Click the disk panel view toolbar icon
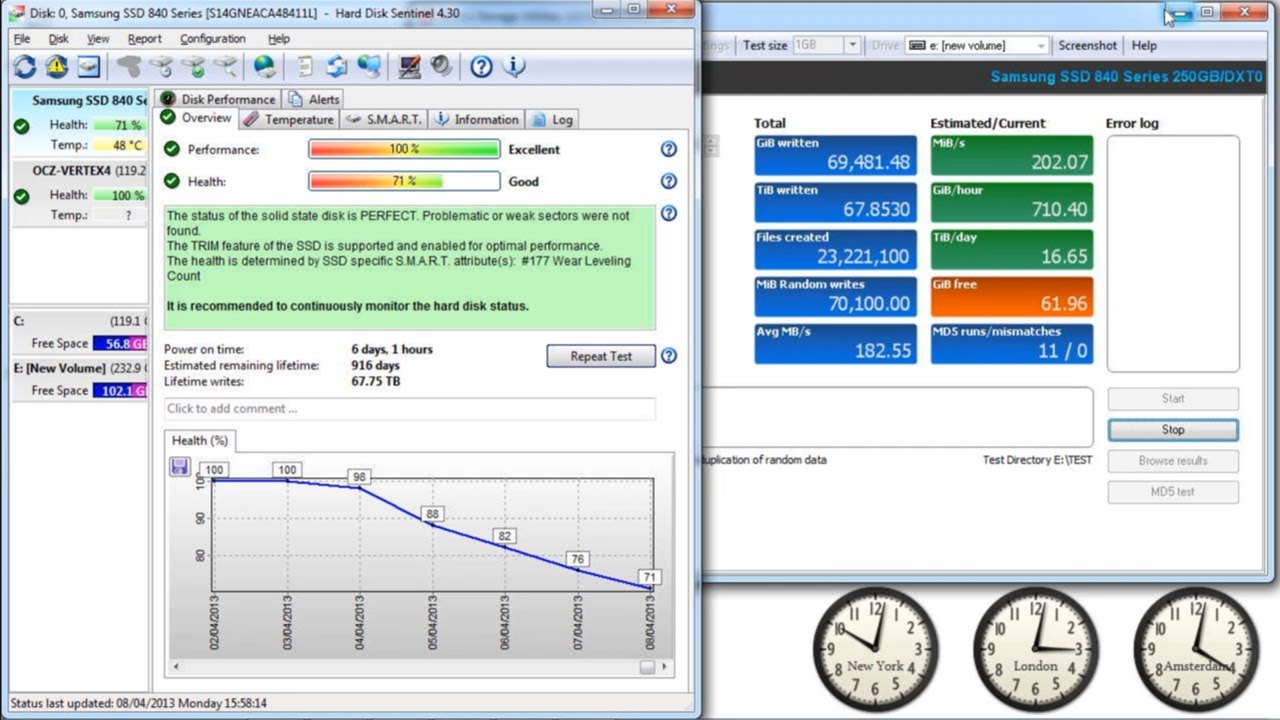 (89, 67)
